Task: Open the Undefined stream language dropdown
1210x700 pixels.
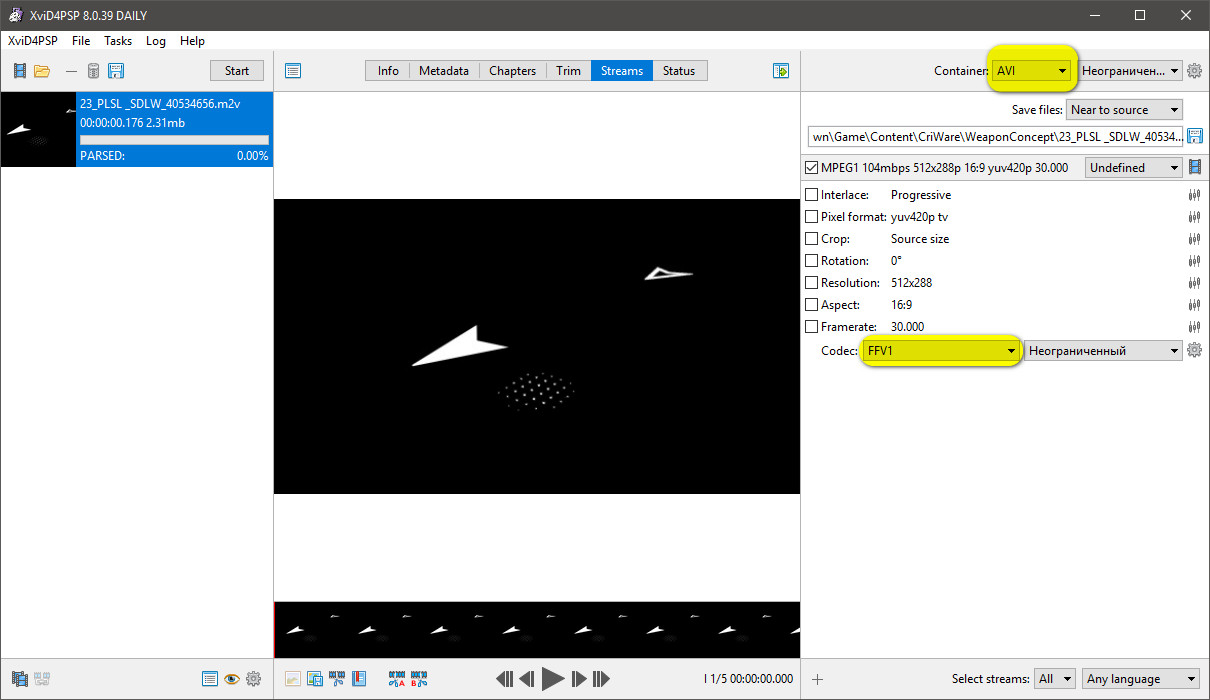Action: tap(1134, 168)
